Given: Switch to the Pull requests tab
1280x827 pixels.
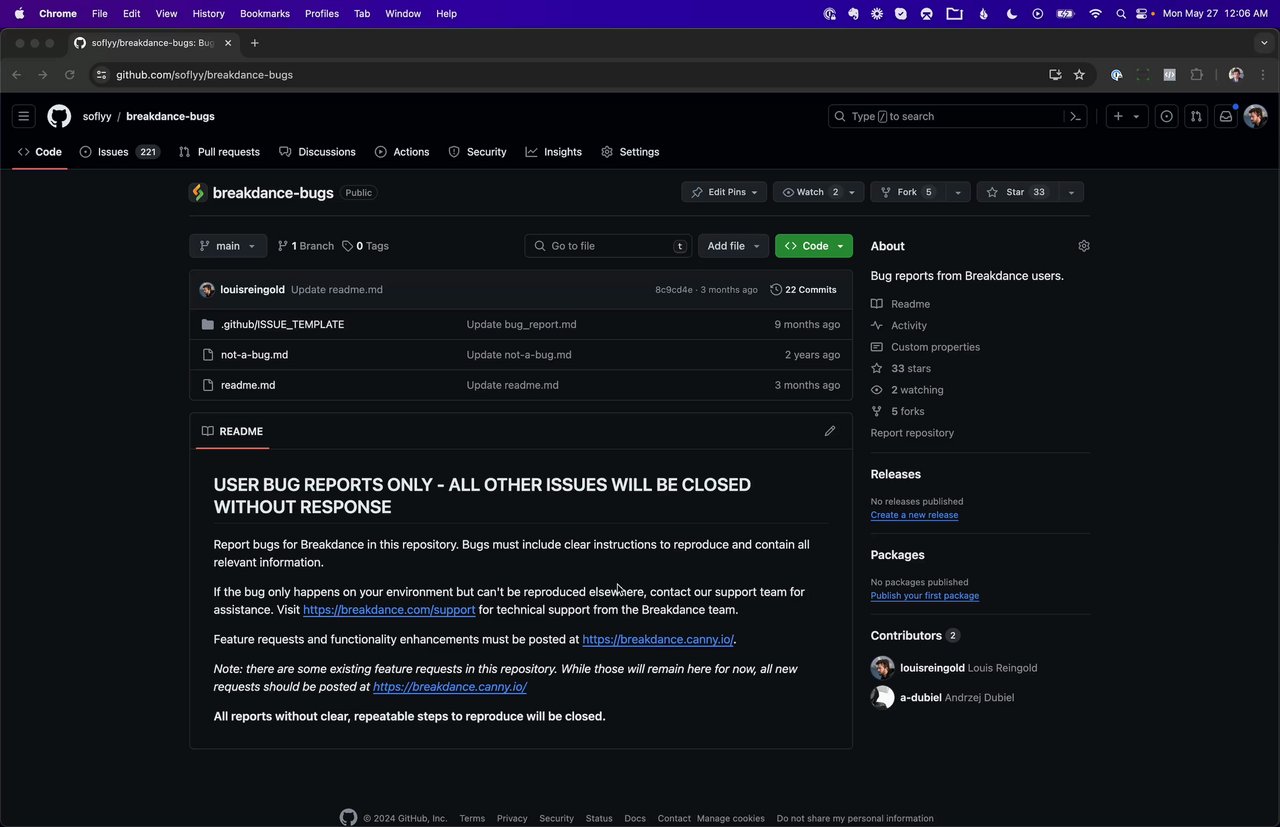Looking at the screenshot, I should pos(219,152).
